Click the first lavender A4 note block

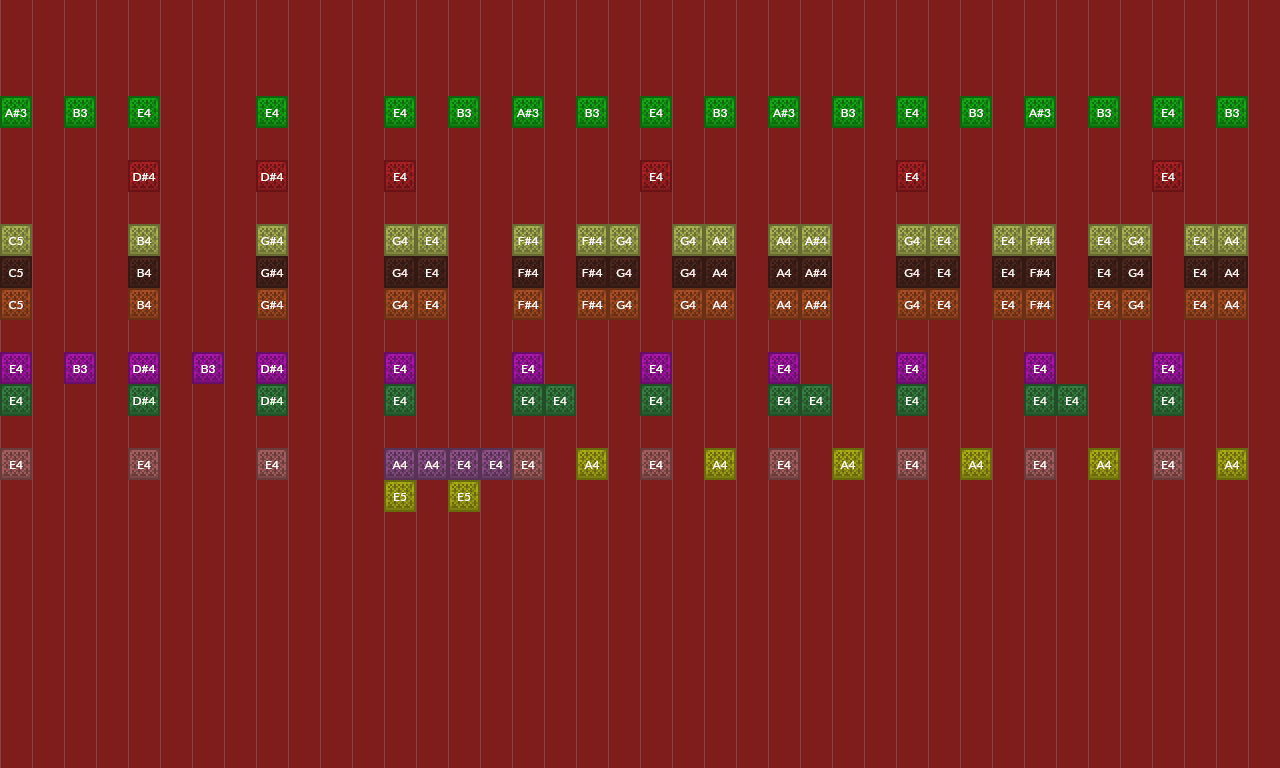click(x=400, y=464)
